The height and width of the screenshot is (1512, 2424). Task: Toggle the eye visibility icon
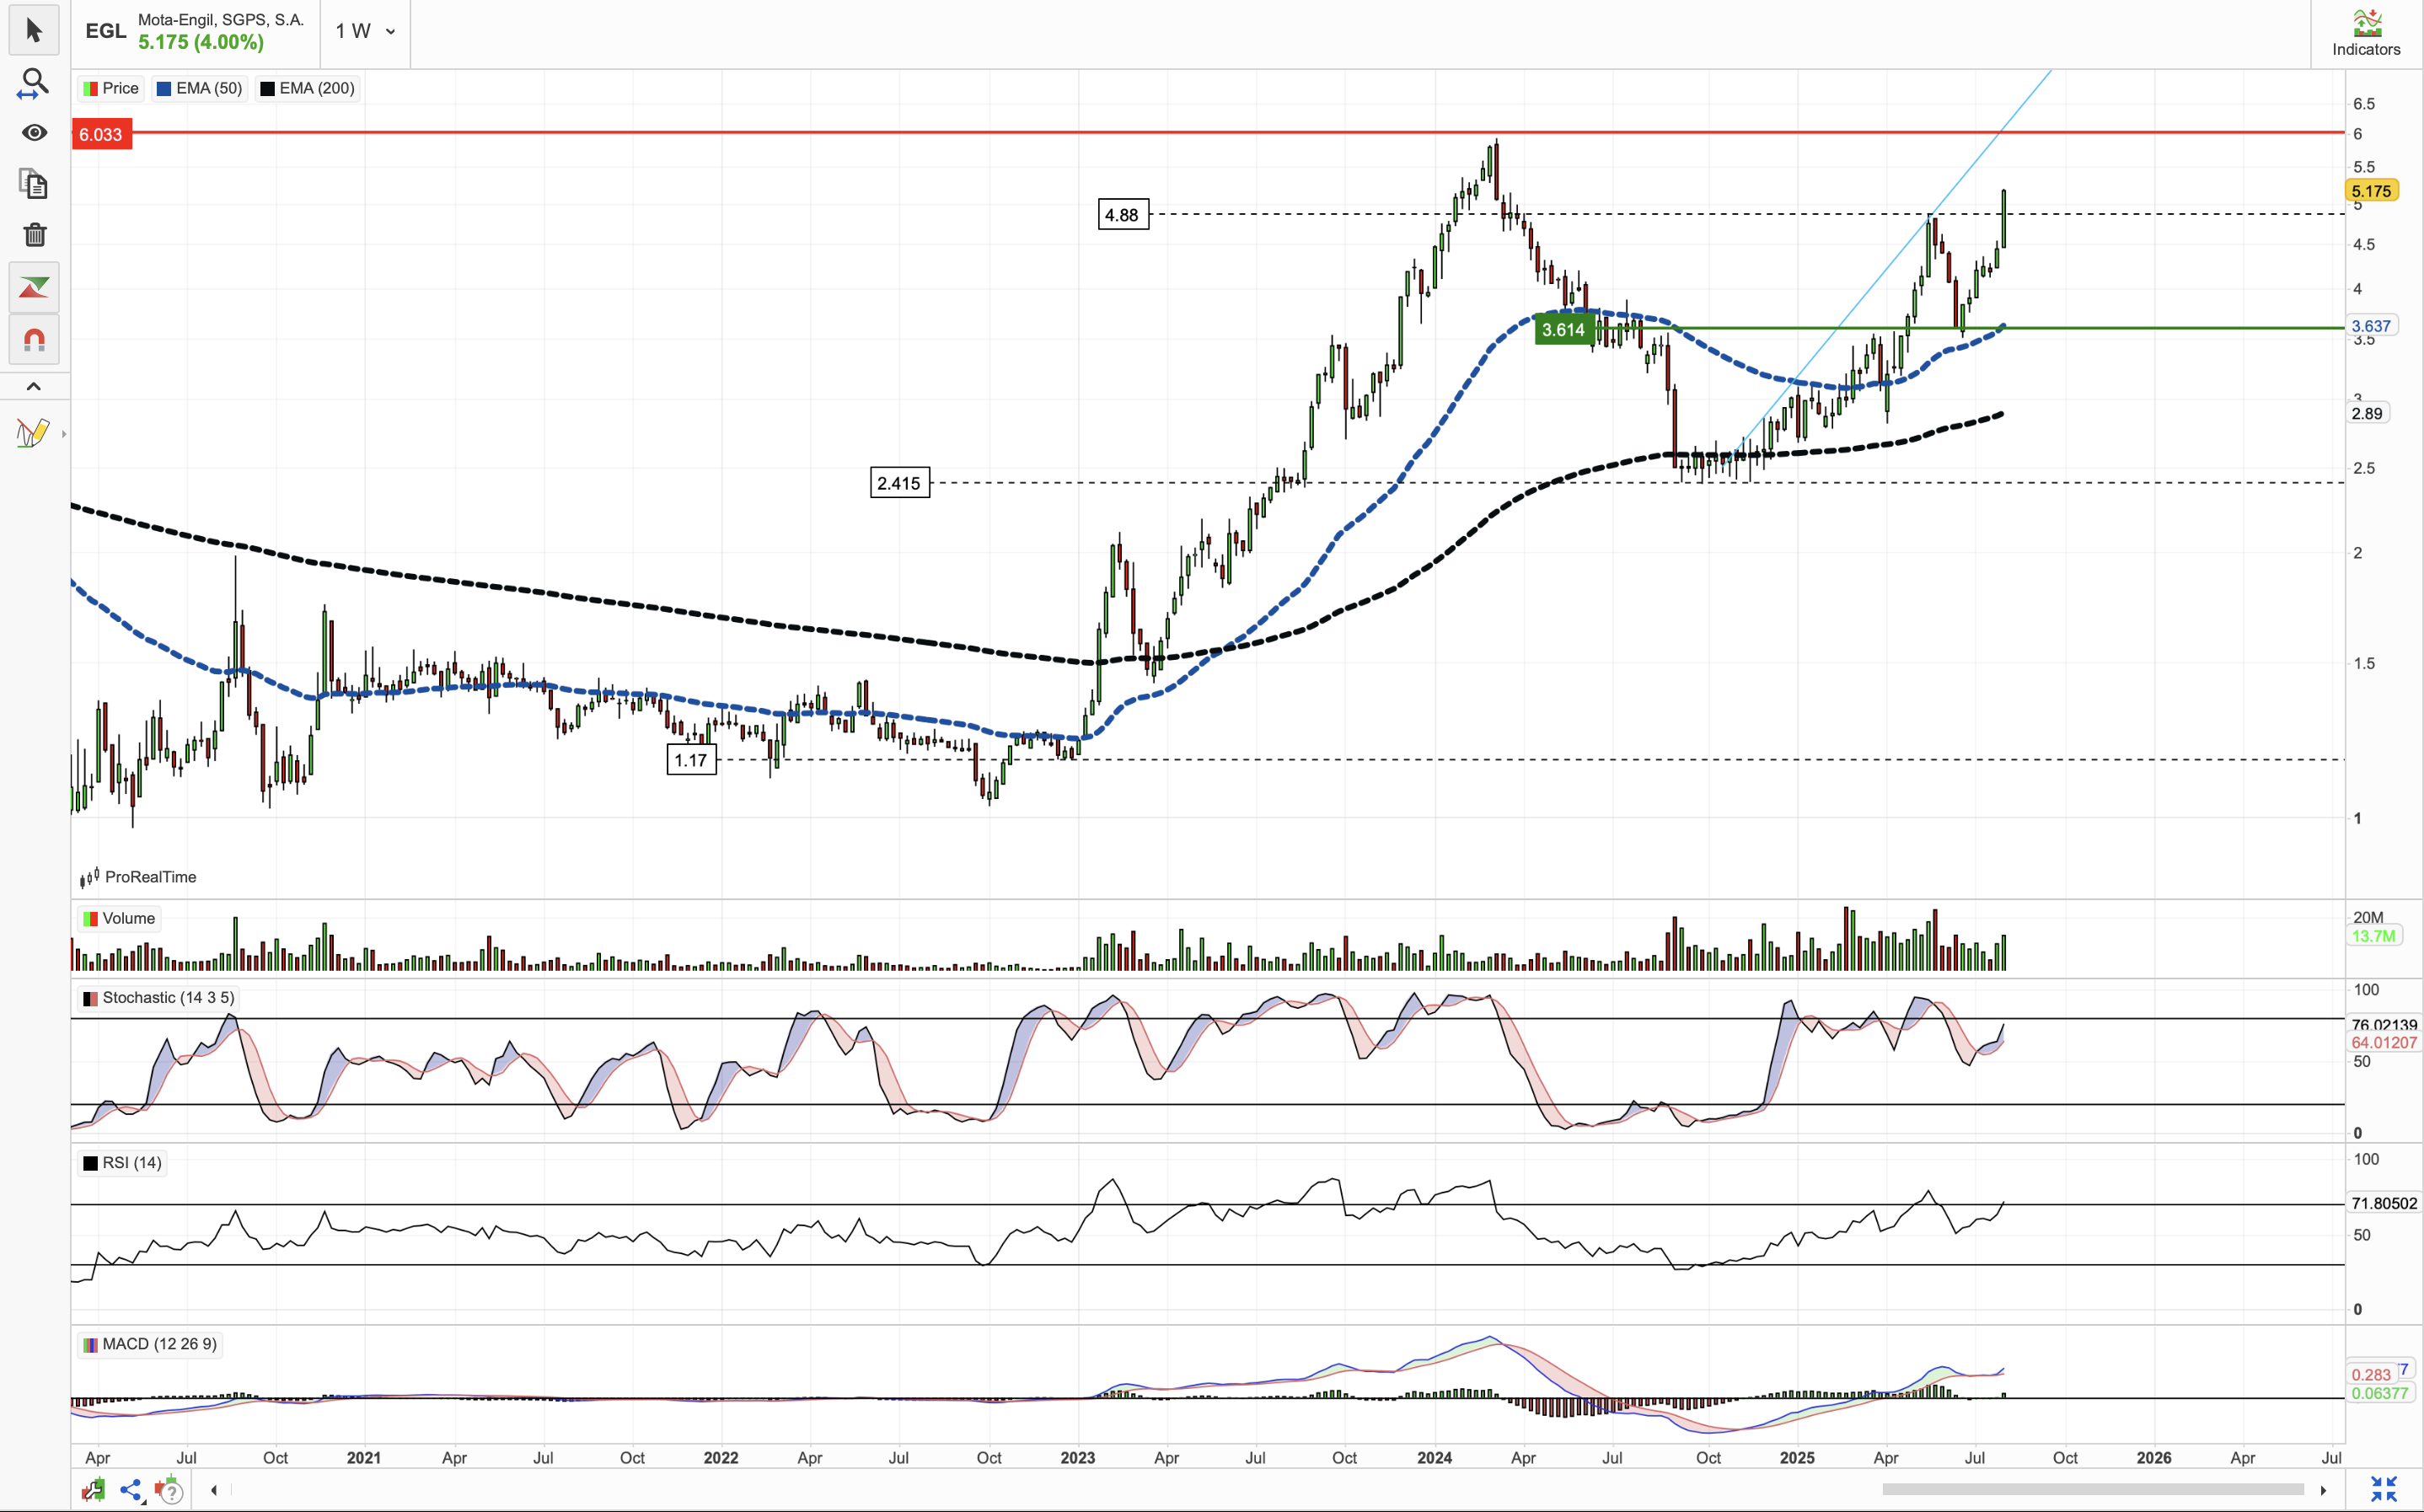pyautogui.click(x=34, y=133)
